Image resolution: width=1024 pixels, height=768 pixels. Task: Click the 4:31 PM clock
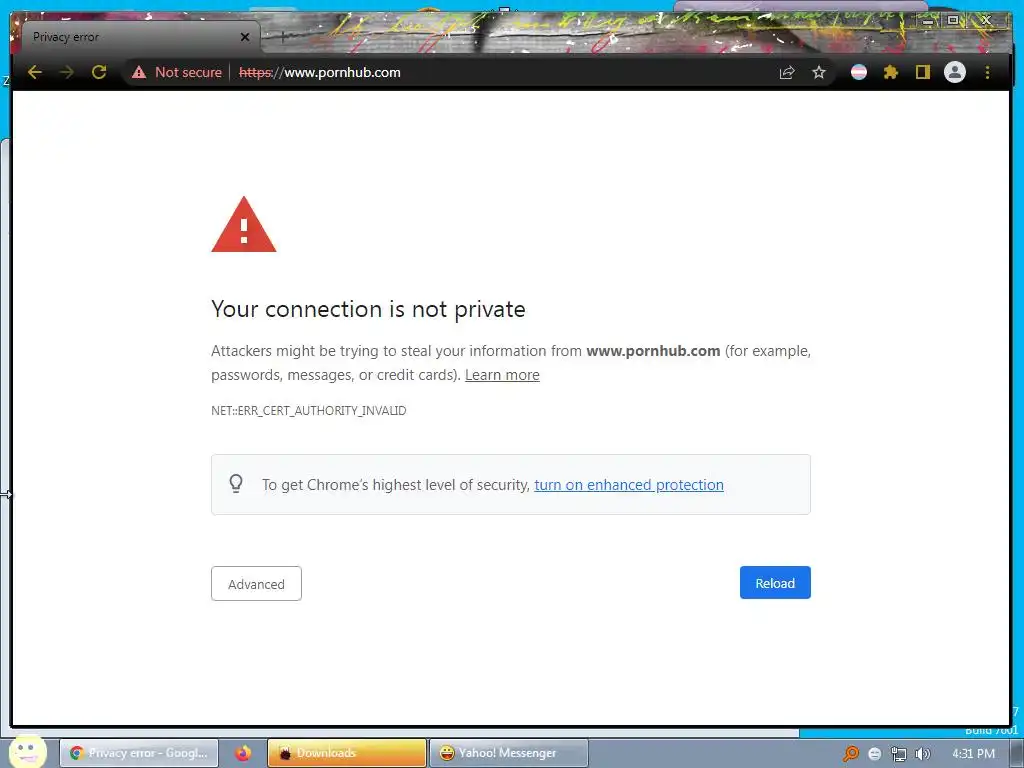pyautogui.click(x=973, y=754)
